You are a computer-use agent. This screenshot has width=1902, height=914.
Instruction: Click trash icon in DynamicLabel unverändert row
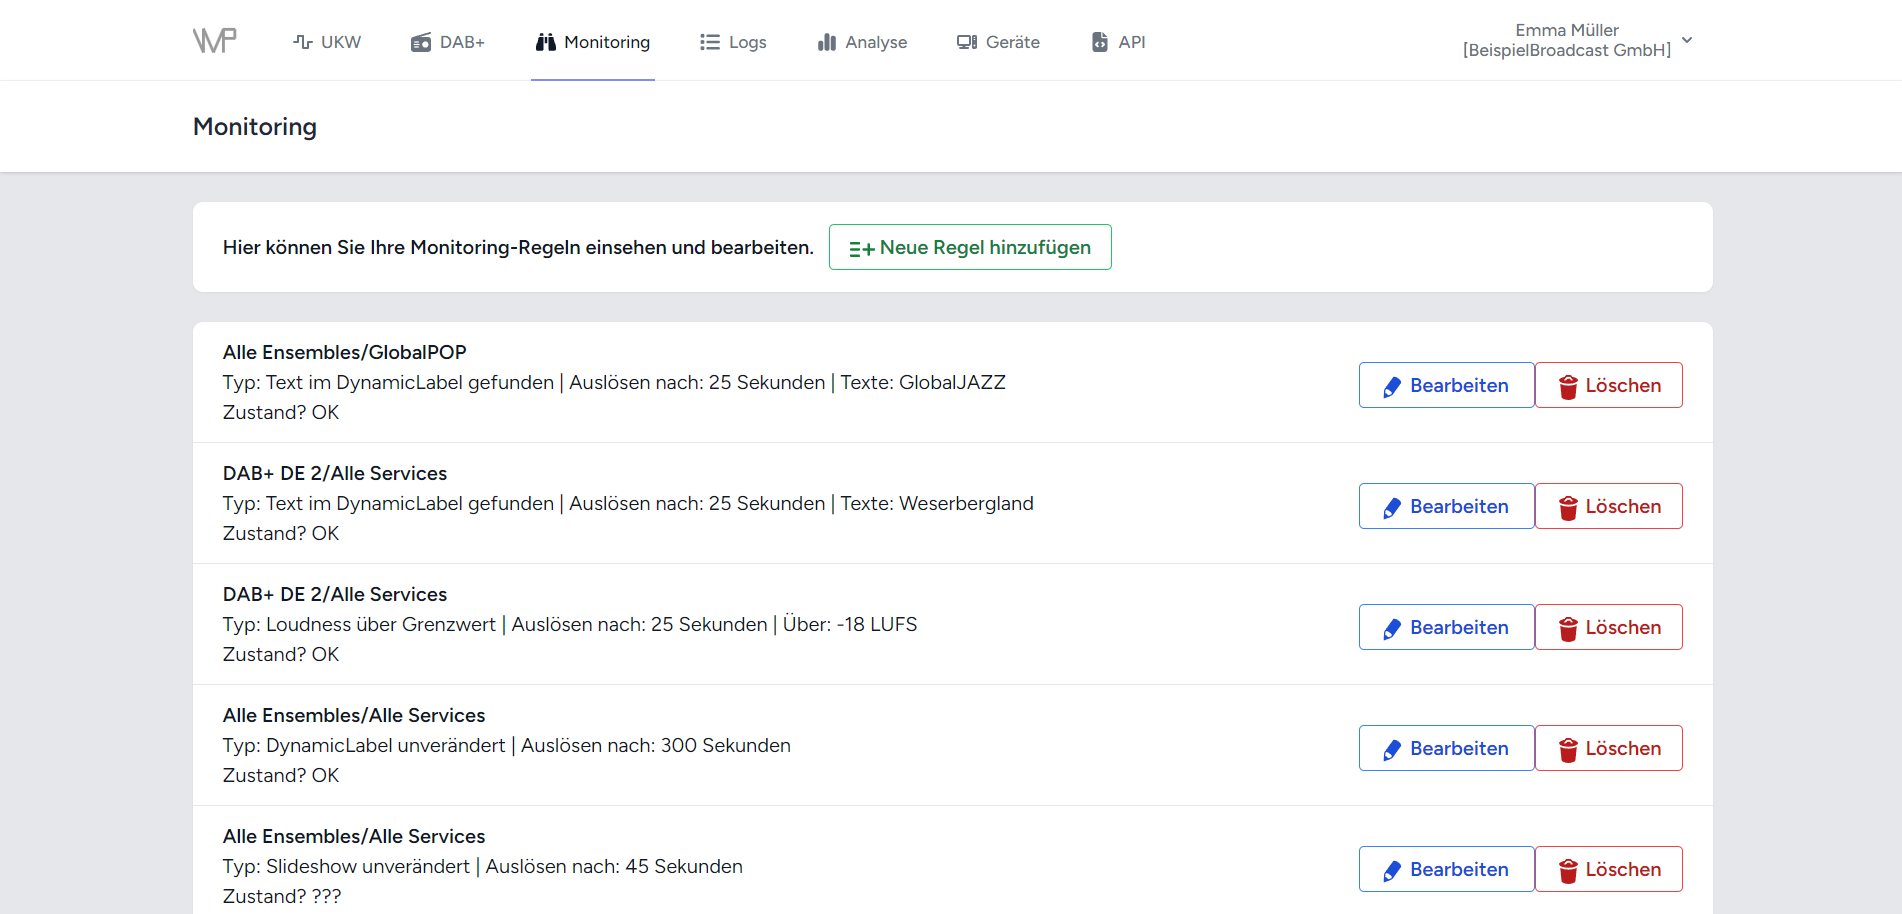(x=1568, y=750)
